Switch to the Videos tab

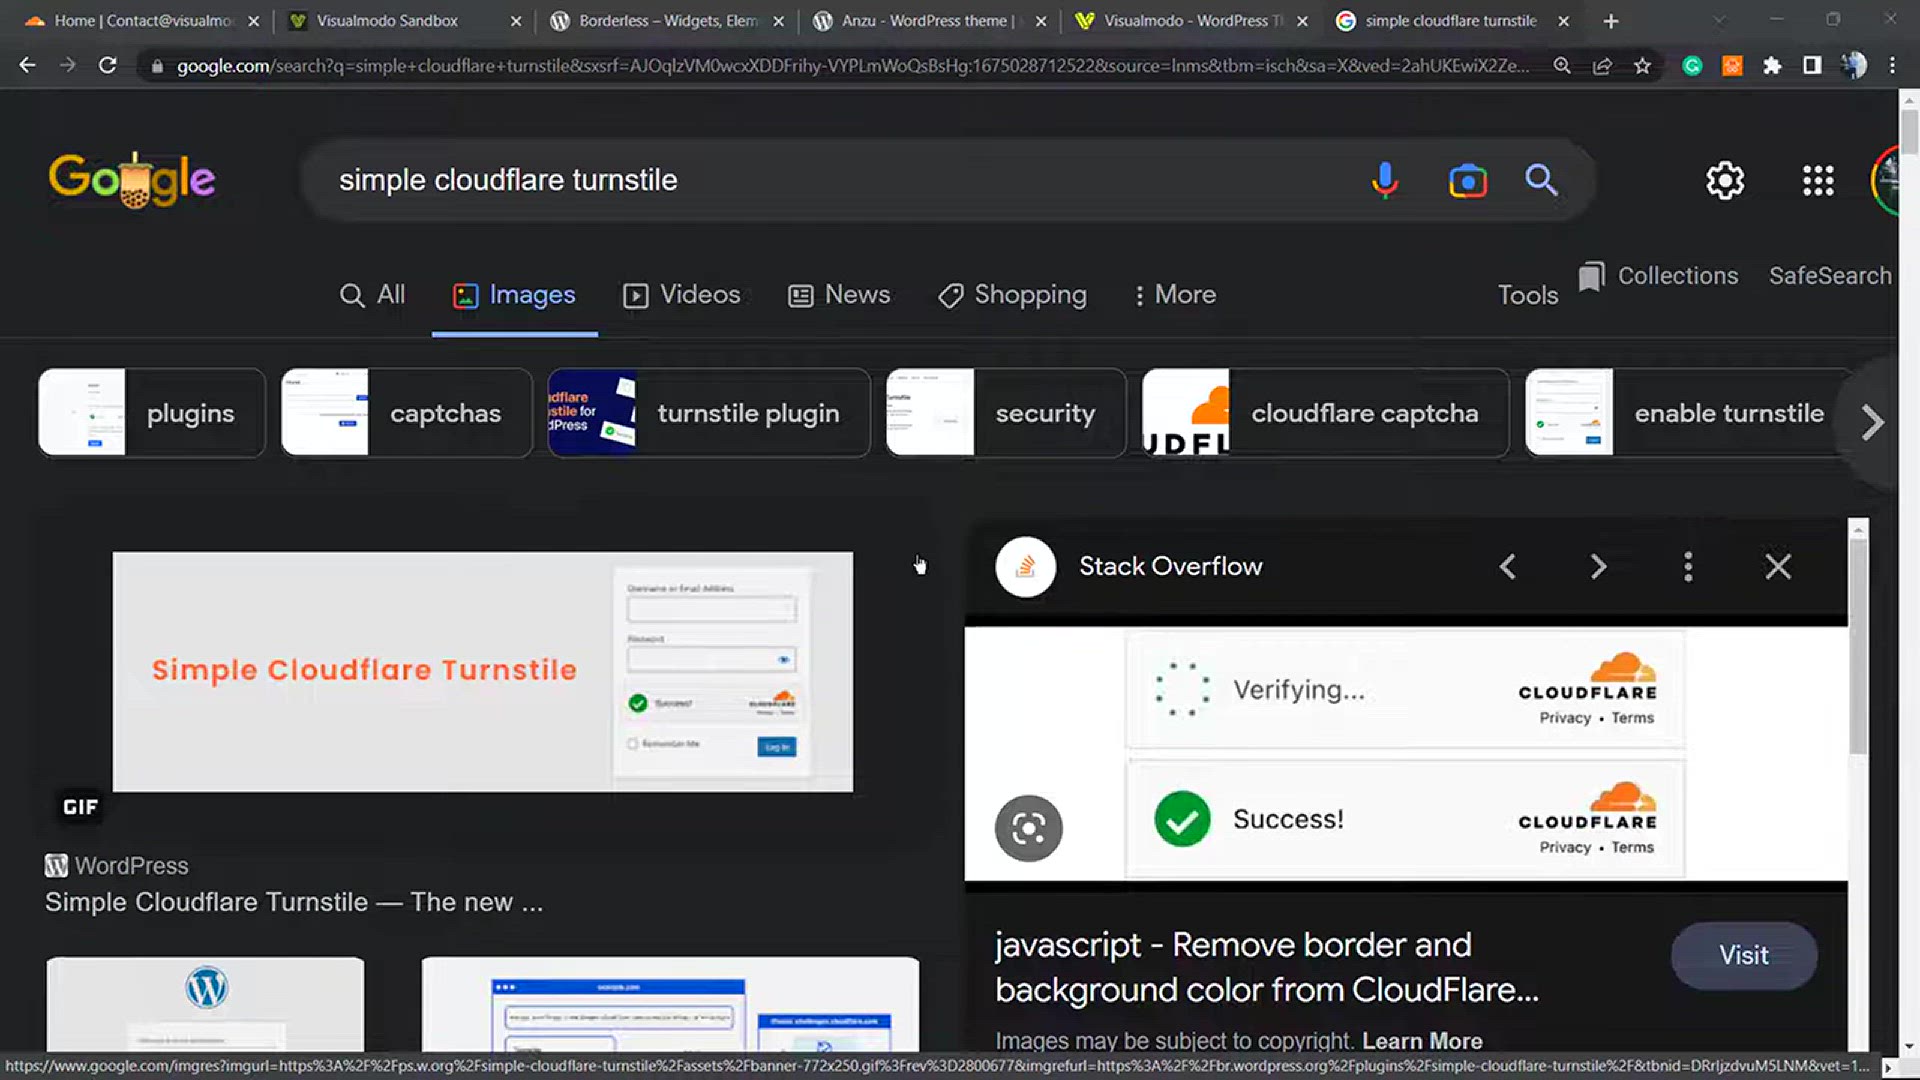click(681, 295)
